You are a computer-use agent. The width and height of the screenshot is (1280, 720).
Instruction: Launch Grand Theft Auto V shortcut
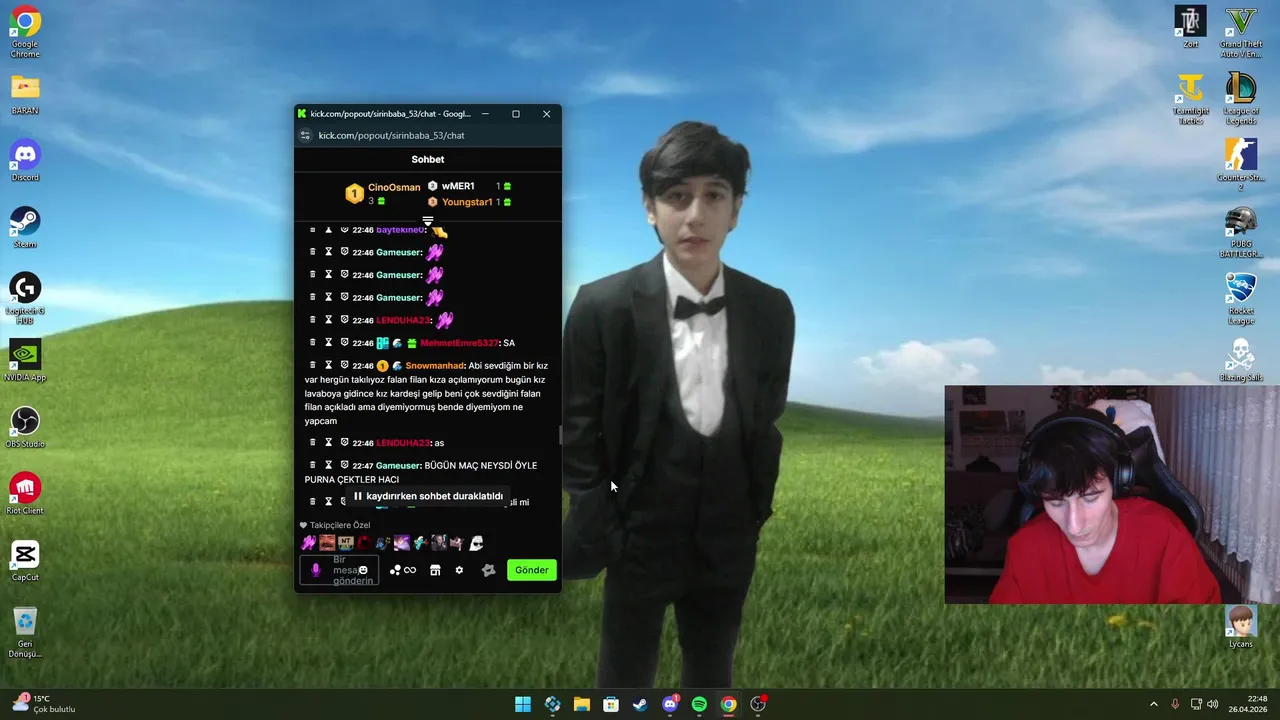point(1240,32)
